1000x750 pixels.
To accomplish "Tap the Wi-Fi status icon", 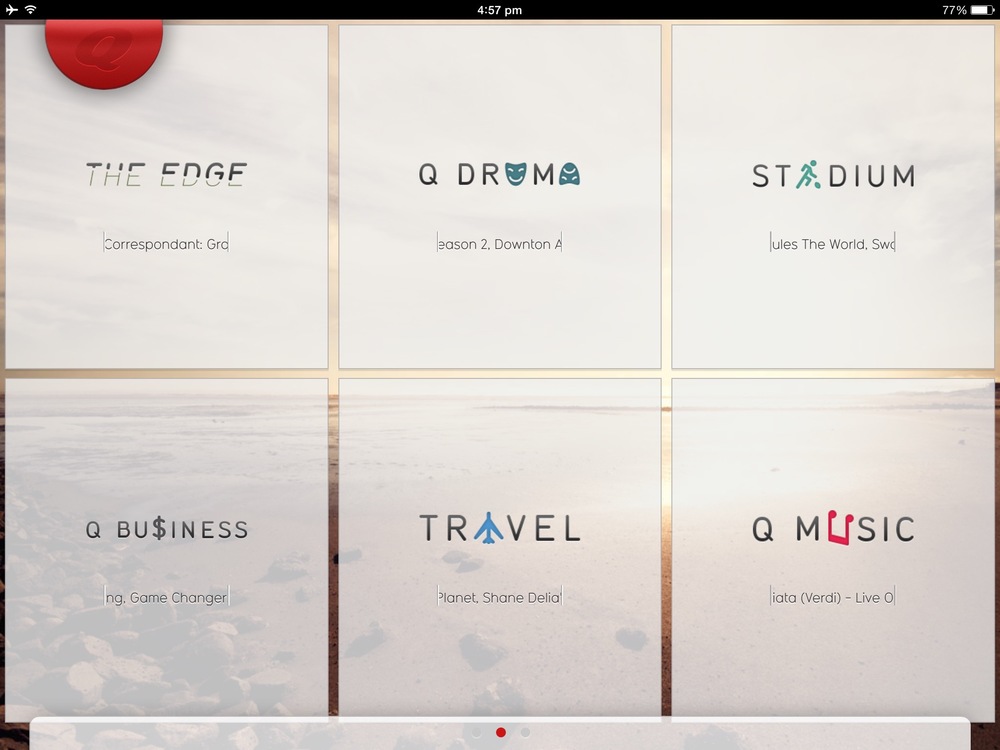I will pos(30,10).
